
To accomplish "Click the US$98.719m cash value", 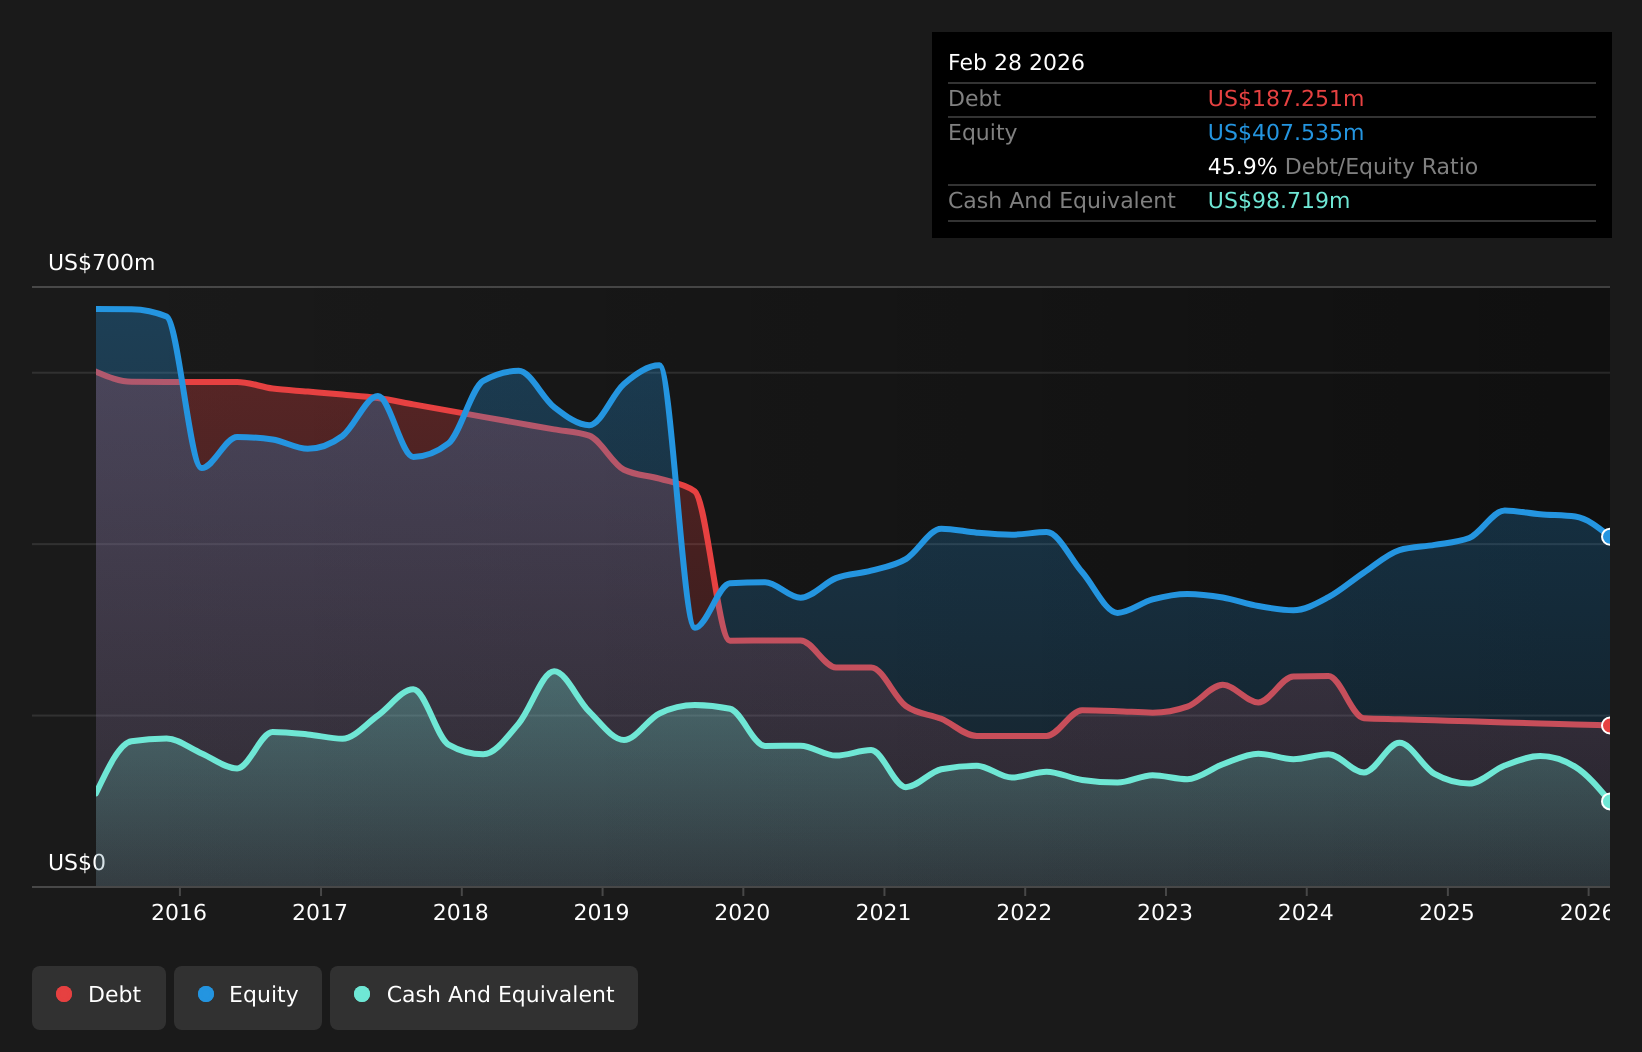I will [x=1279, y=201].
